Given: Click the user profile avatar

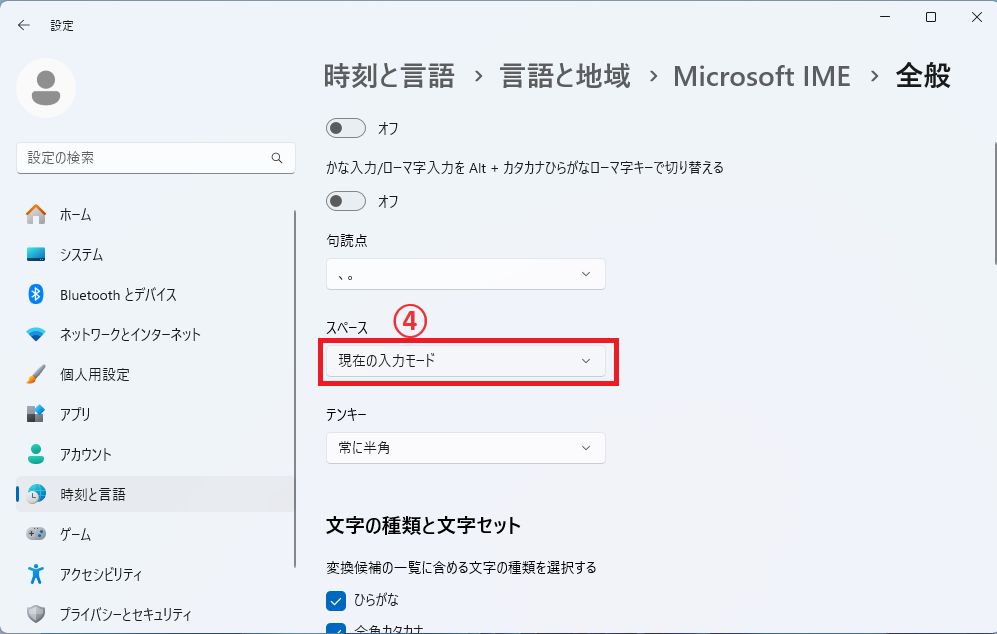Looking at the screenshot, I should (46, 88).
